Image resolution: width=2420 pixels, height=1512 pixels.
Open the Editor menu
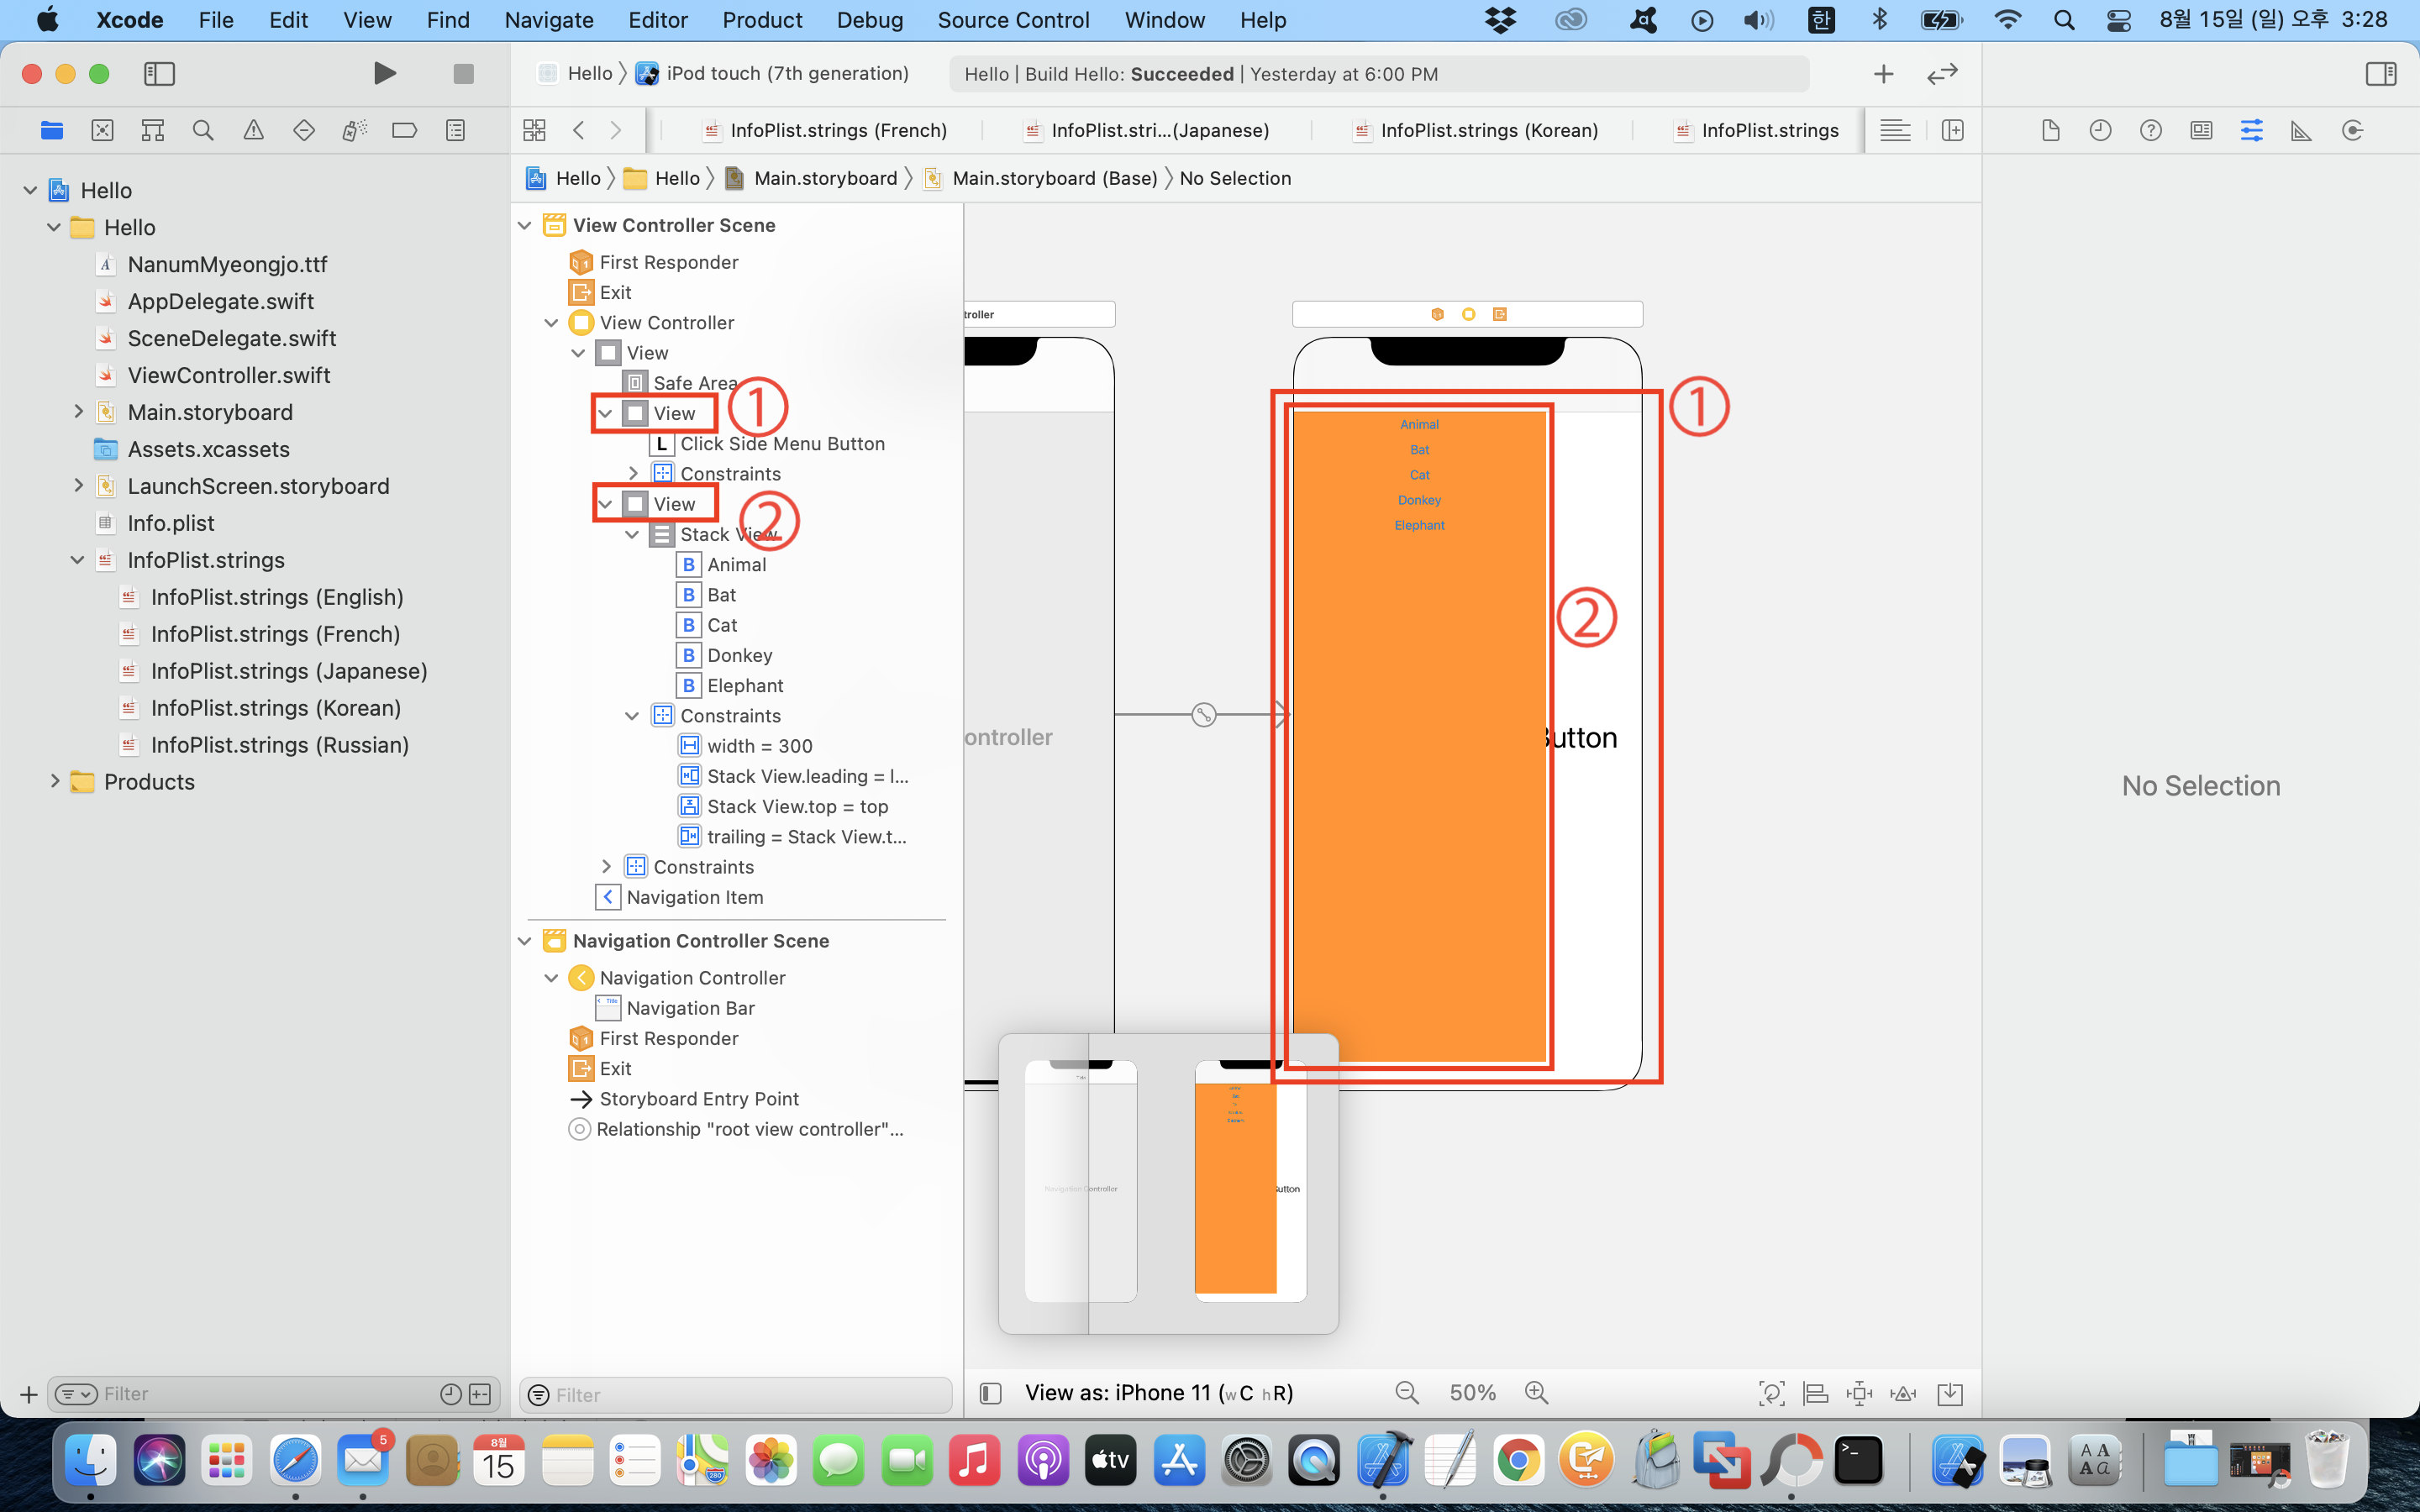coord(657,20)
